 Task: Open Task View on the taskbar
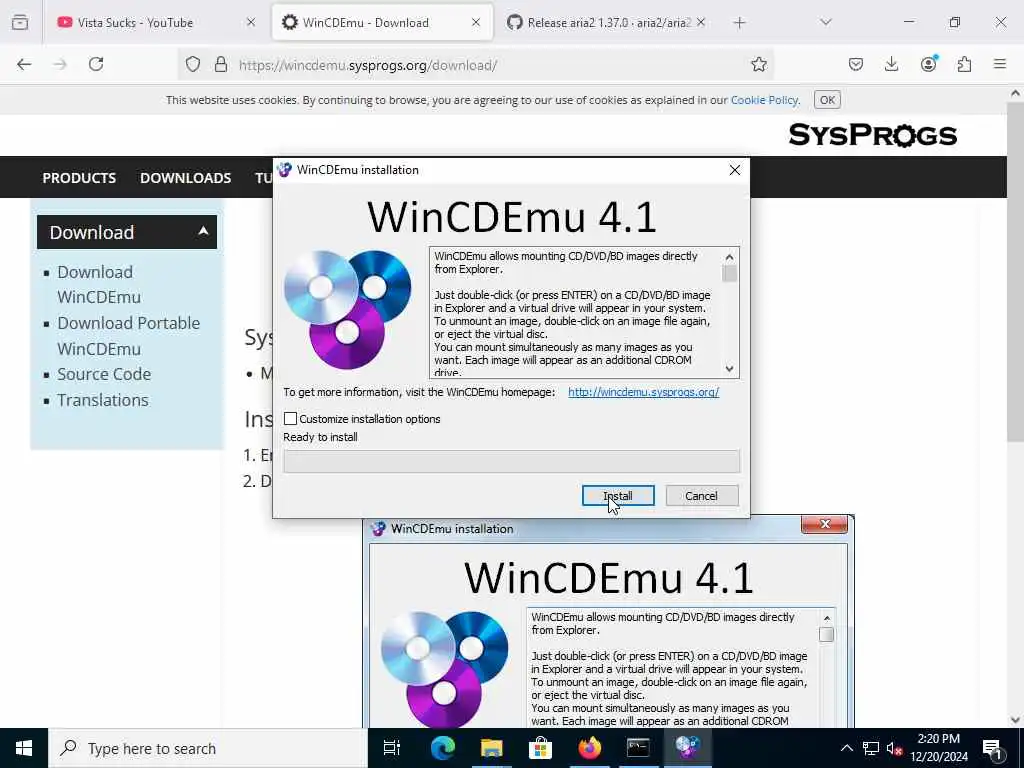[x=392, y=748]
